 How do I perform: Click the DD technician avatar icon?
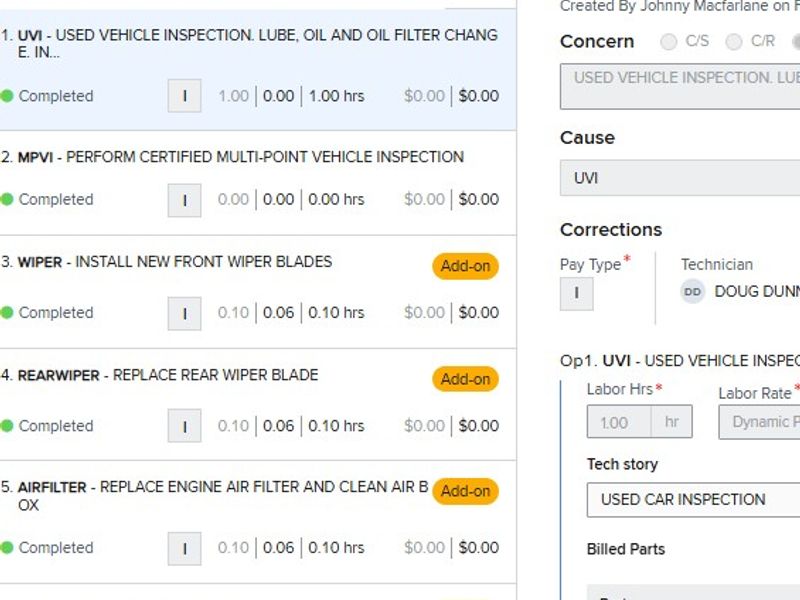point(693,292)
